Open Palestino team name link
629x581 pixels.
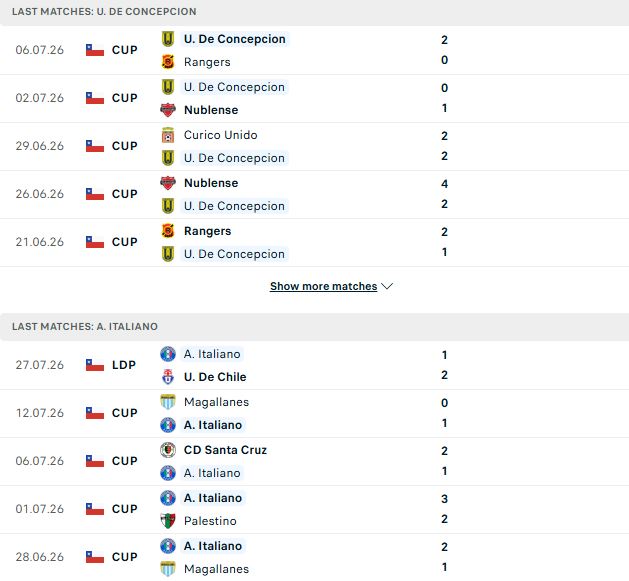click(210, 521)
